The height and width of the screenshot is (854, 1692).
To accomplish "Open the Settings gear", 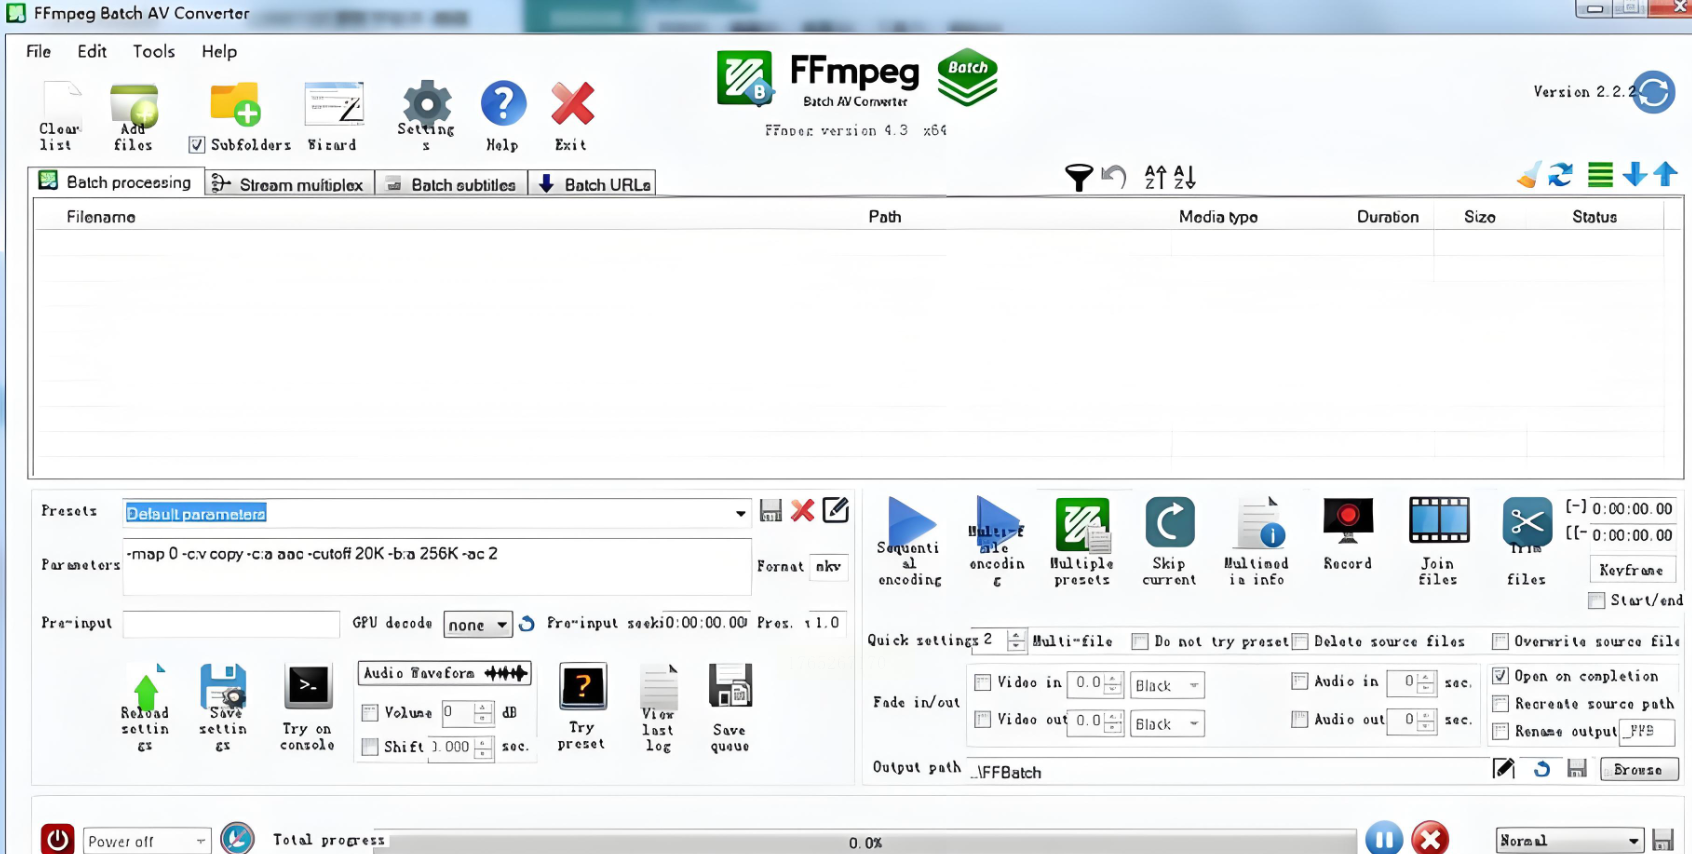I will [x=427, y=103].
